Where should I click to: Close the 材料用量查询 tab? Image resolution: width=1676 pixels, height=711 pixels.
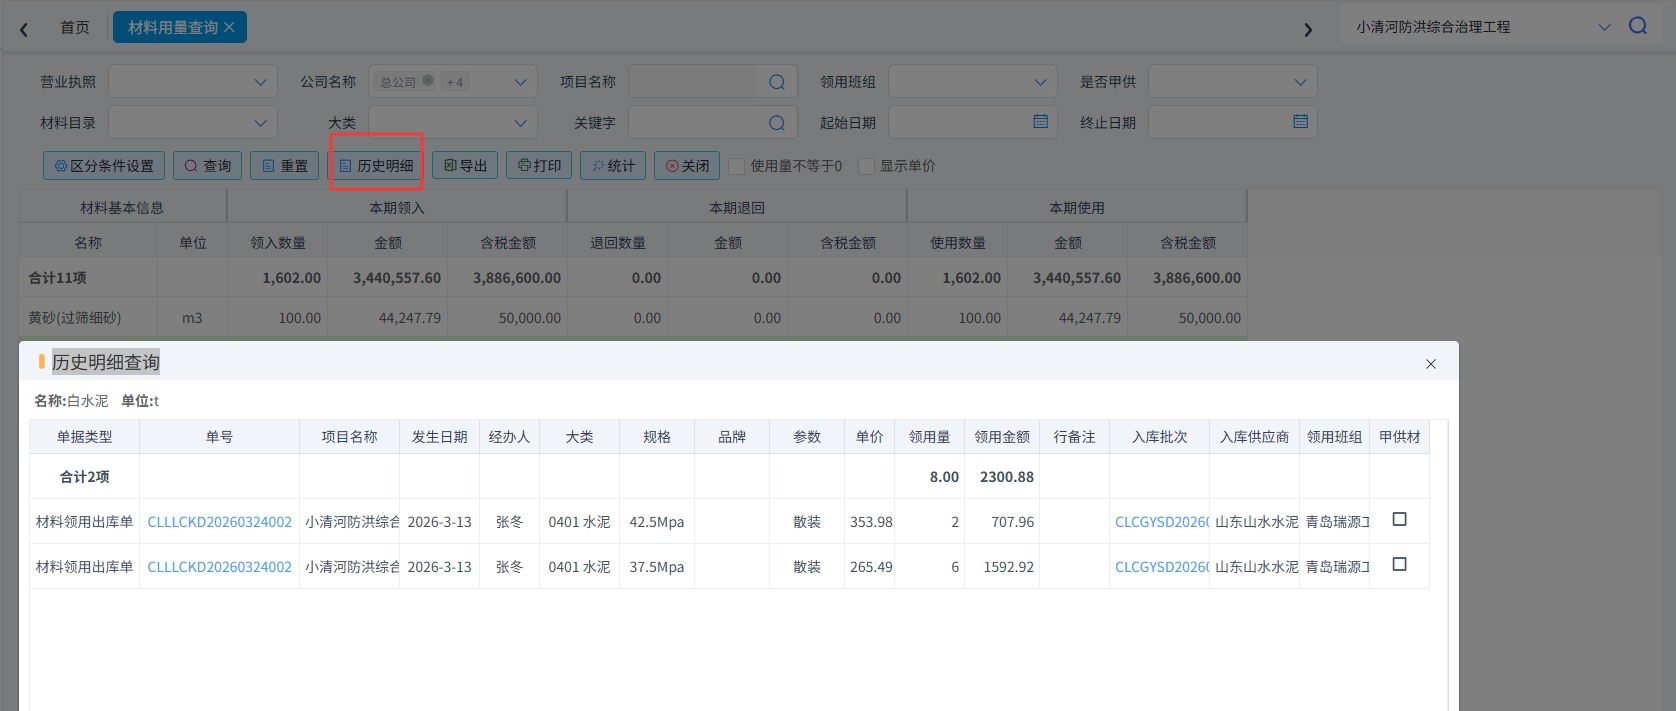(x=229, y=27)
